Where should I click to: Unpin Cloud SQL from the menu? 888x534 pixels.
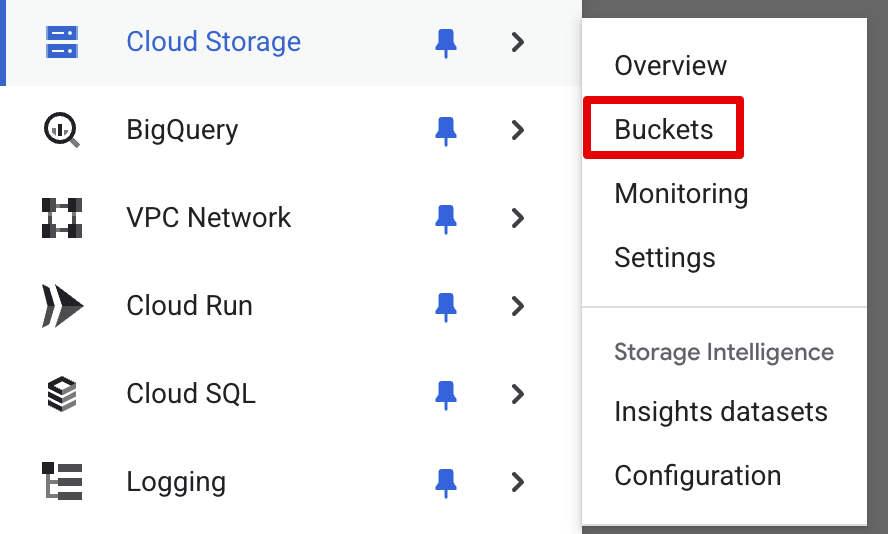click(x=446, y=394)
